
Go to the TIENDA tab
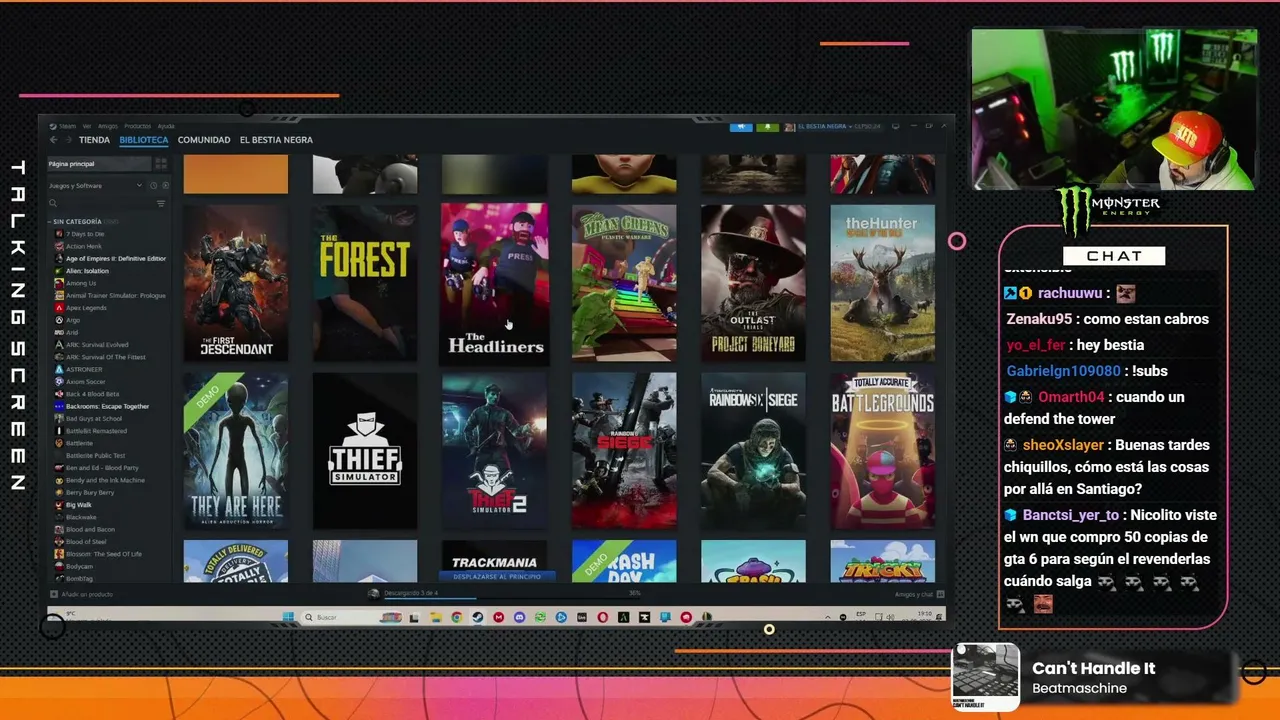(x=94, y=140)
